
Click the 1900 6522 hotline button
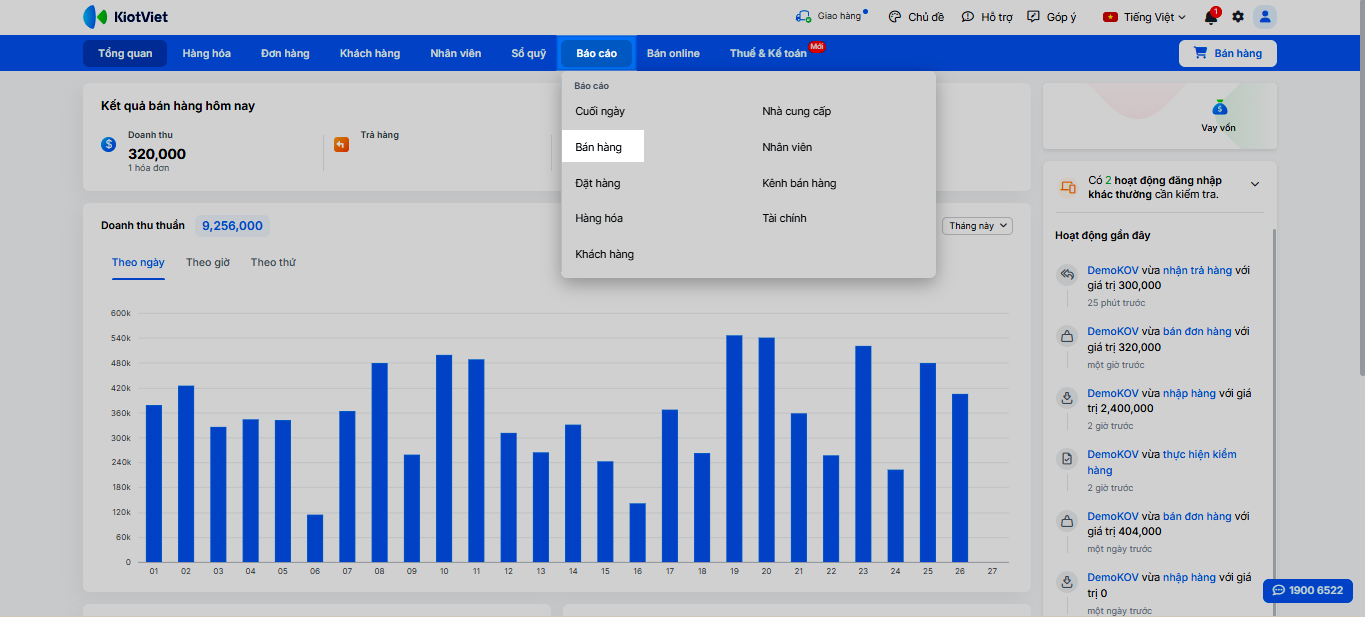(1307, 590)
